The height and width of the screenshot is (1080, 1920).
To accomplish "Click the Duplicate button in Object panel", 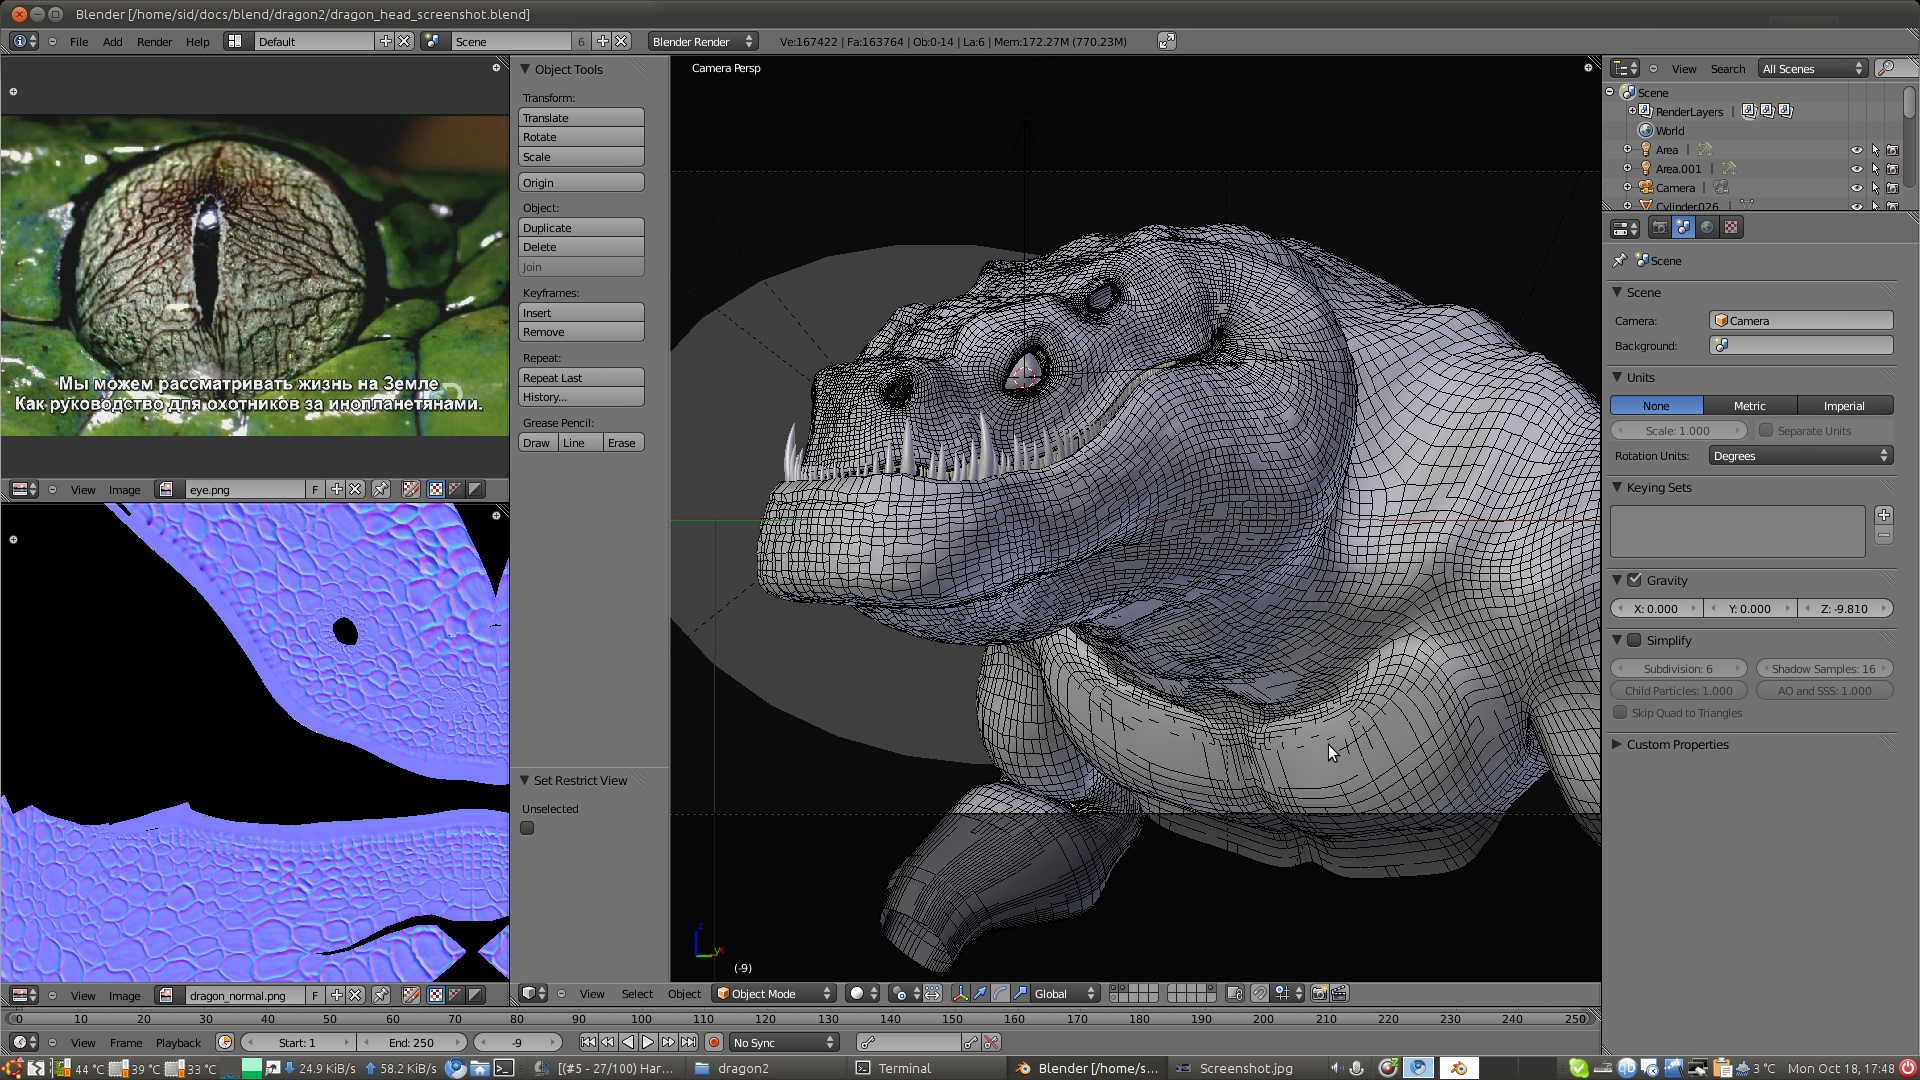I will 580,227.
